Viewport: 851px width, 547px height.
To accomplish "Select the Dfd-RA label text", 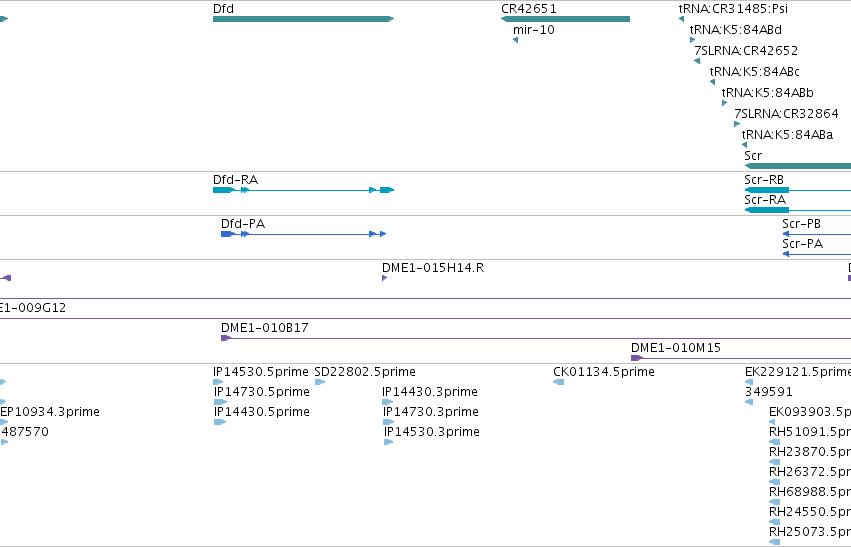I will [x=236, y=180].
